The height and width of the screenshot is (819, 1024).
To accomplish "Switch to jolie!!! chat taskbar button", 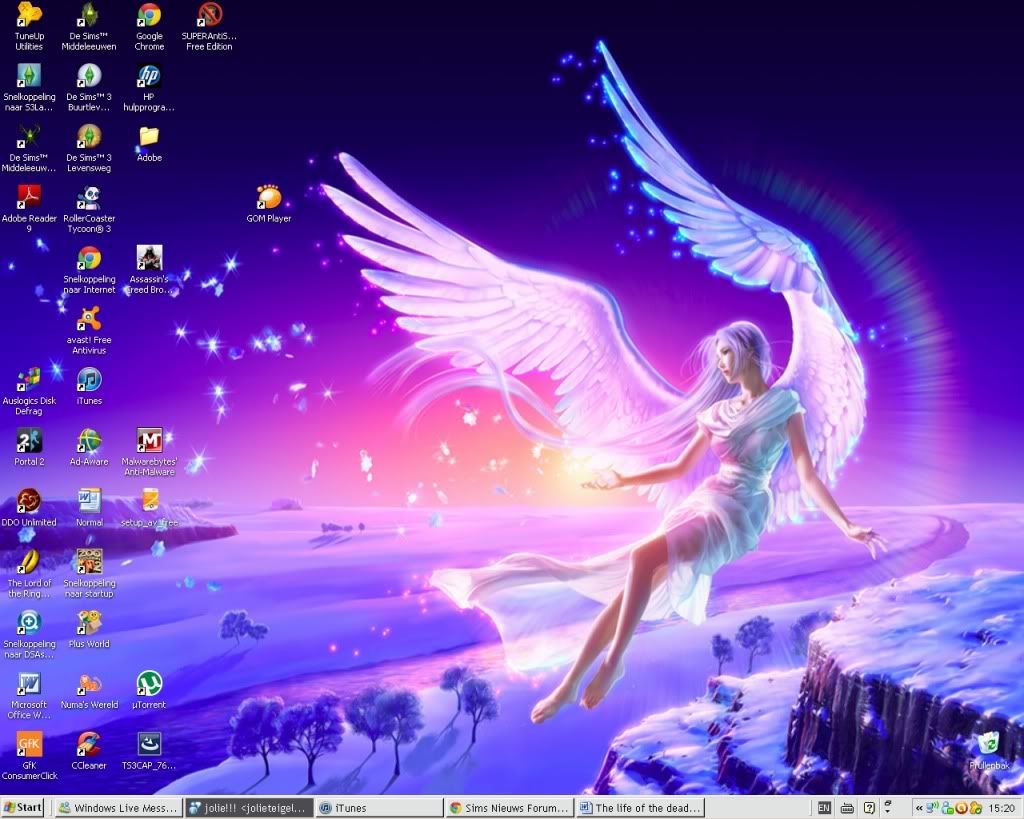I will pos(249,808).
